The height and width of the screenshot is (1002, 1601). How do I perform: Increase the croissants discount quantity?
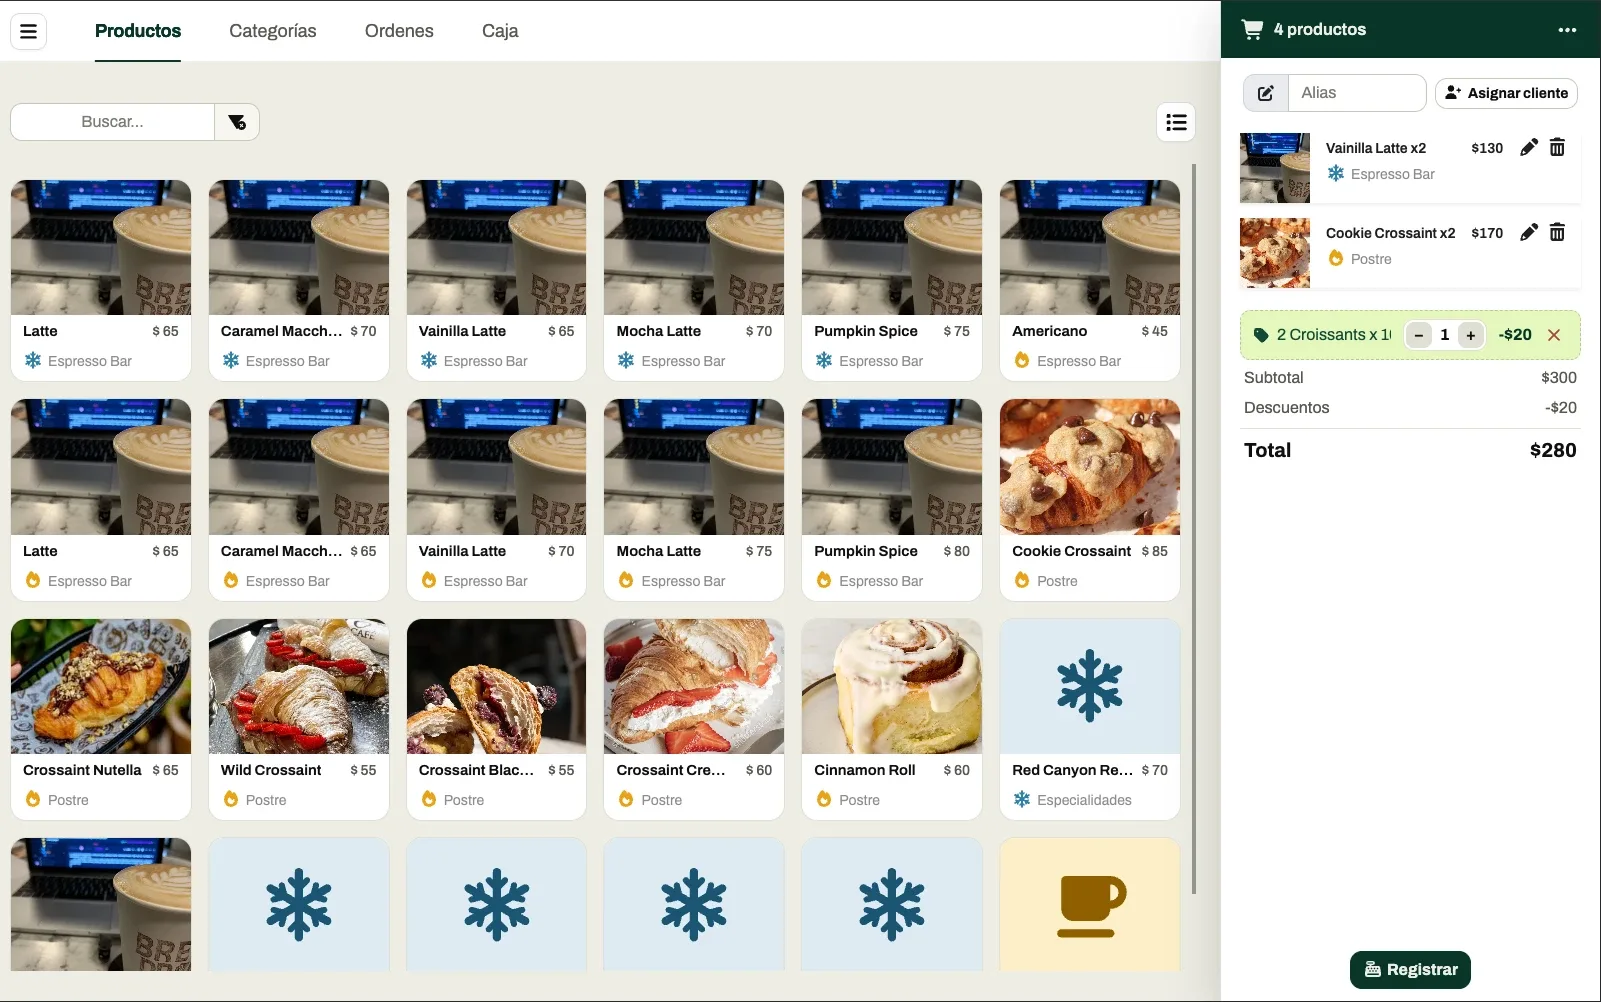(x=1470, y=335)
